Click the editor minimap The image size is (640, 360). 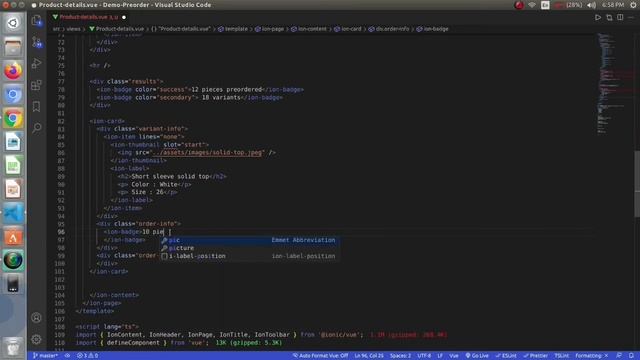point(616,84)
